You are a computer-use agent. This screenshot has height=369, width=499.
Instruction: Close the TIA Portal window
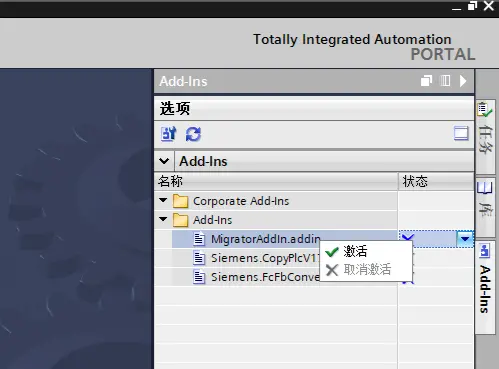[489, 6]
